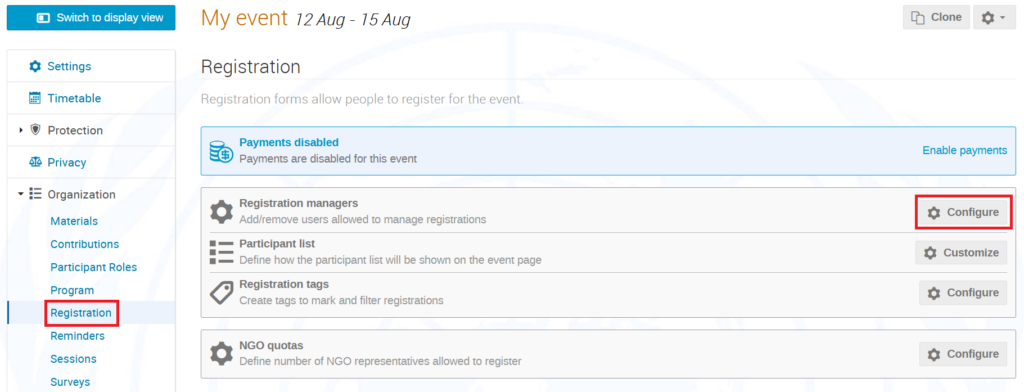
Task: Open the gear dropdown next to Clone
Action: (x=994, y=18)
